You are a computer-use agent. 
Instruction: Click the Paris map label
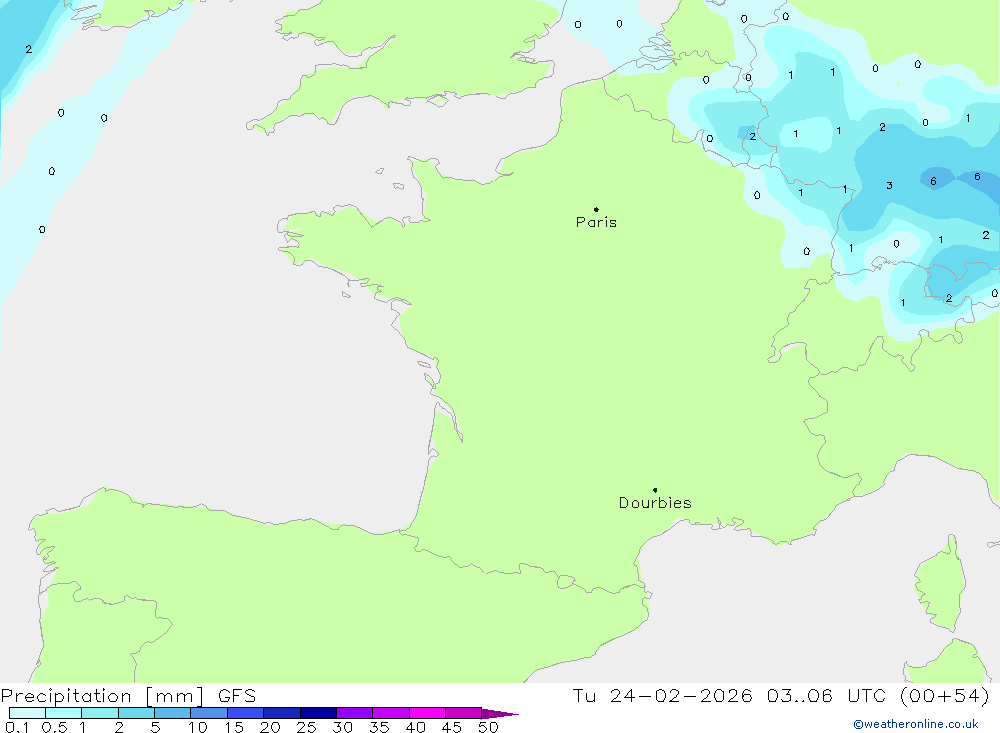(596, 222)
